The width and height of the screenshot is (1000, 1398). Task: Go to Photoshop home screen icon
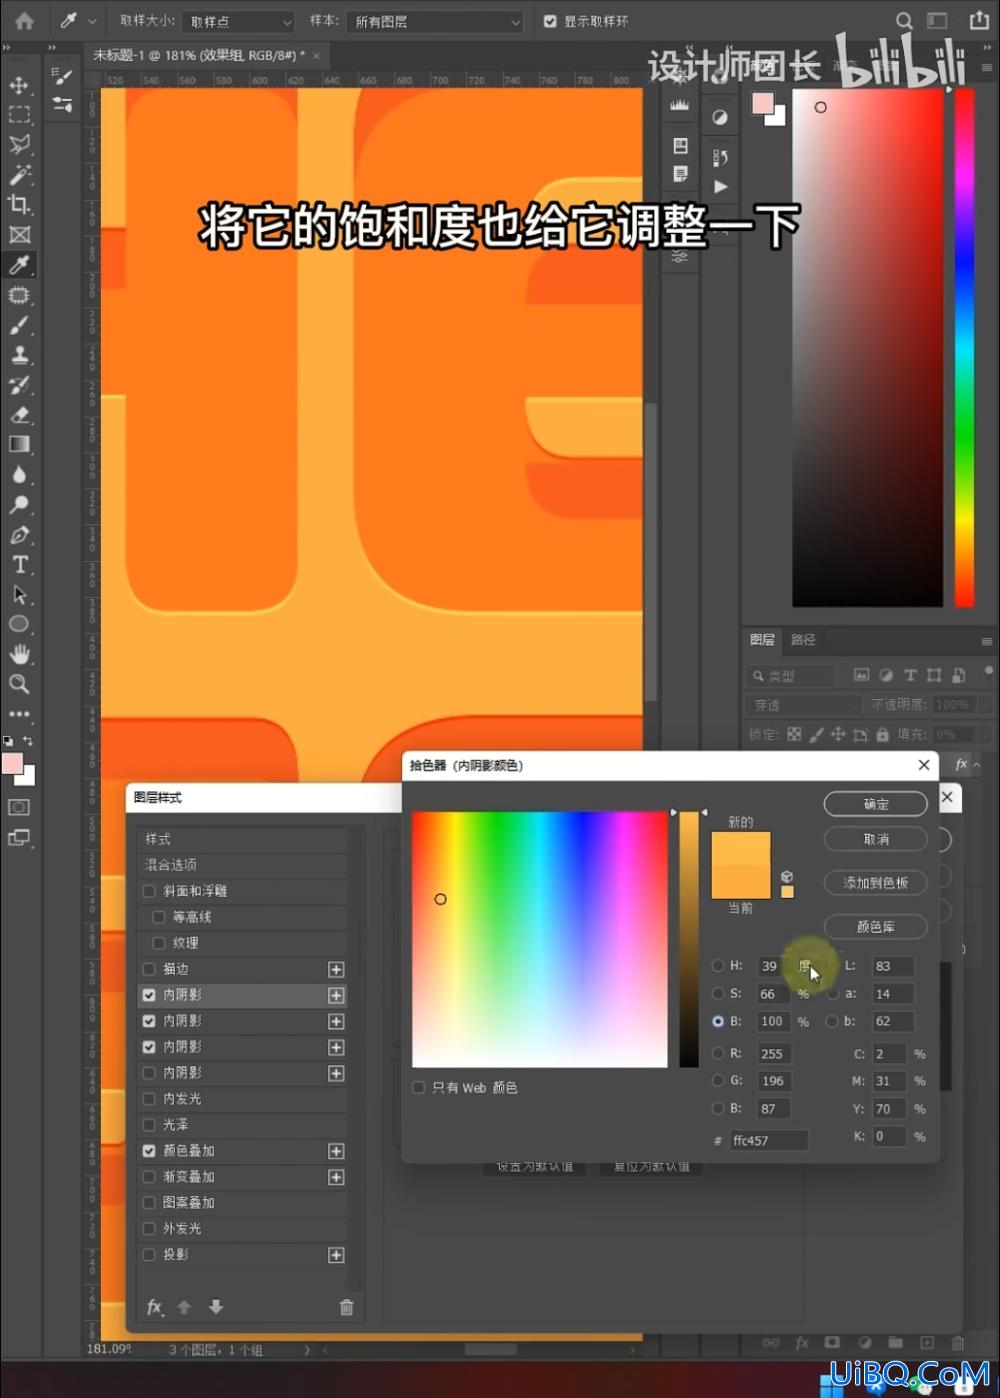point(24,20)
